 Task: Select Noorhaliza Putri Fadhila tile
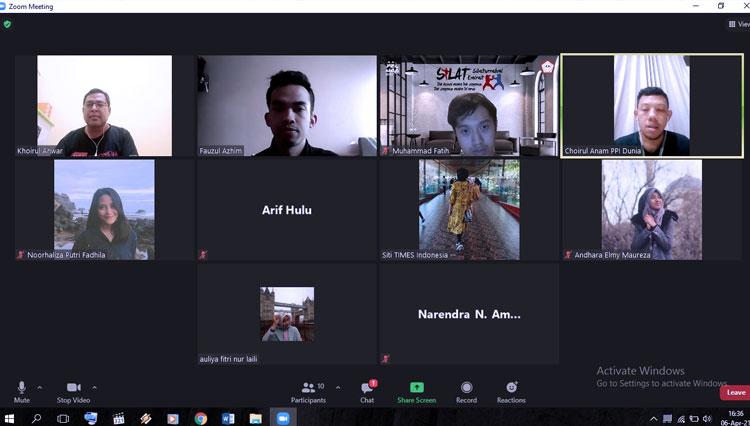pyautogui.click(x=105, y=210)
